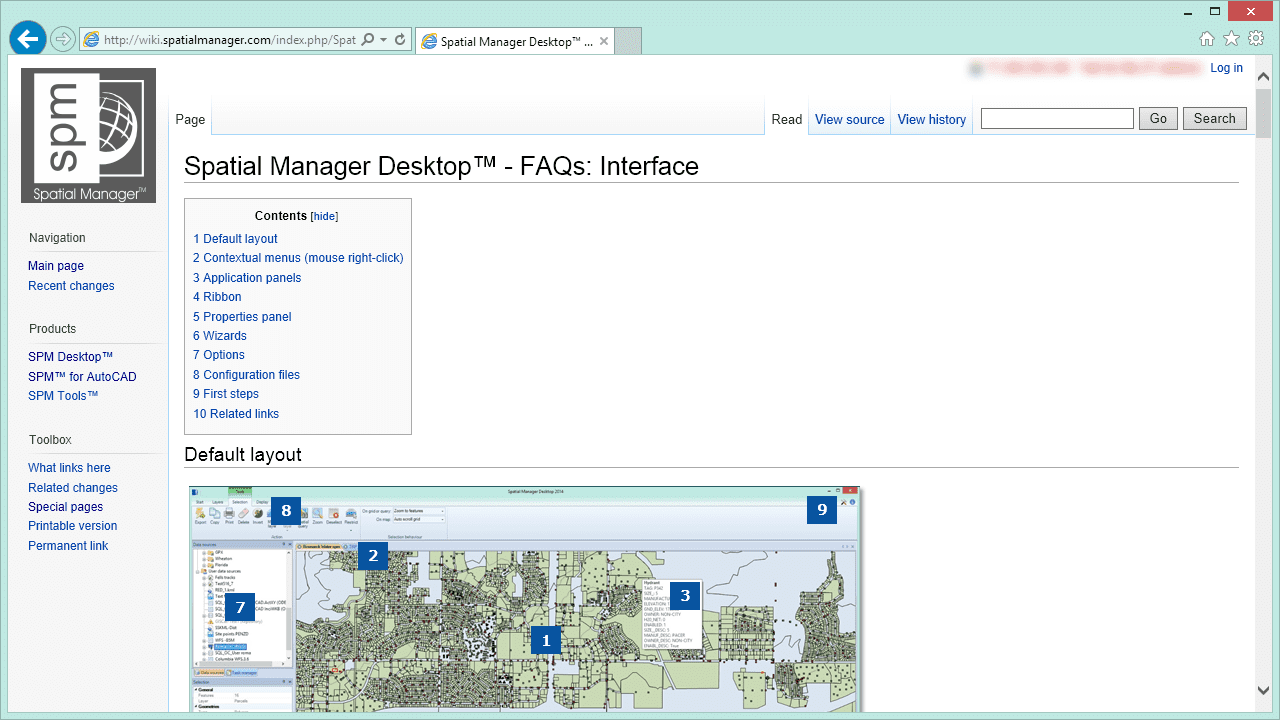Close the Spatial Manager Desktop tab
The image size is (1280, 720).
click(x=604, y=41)
